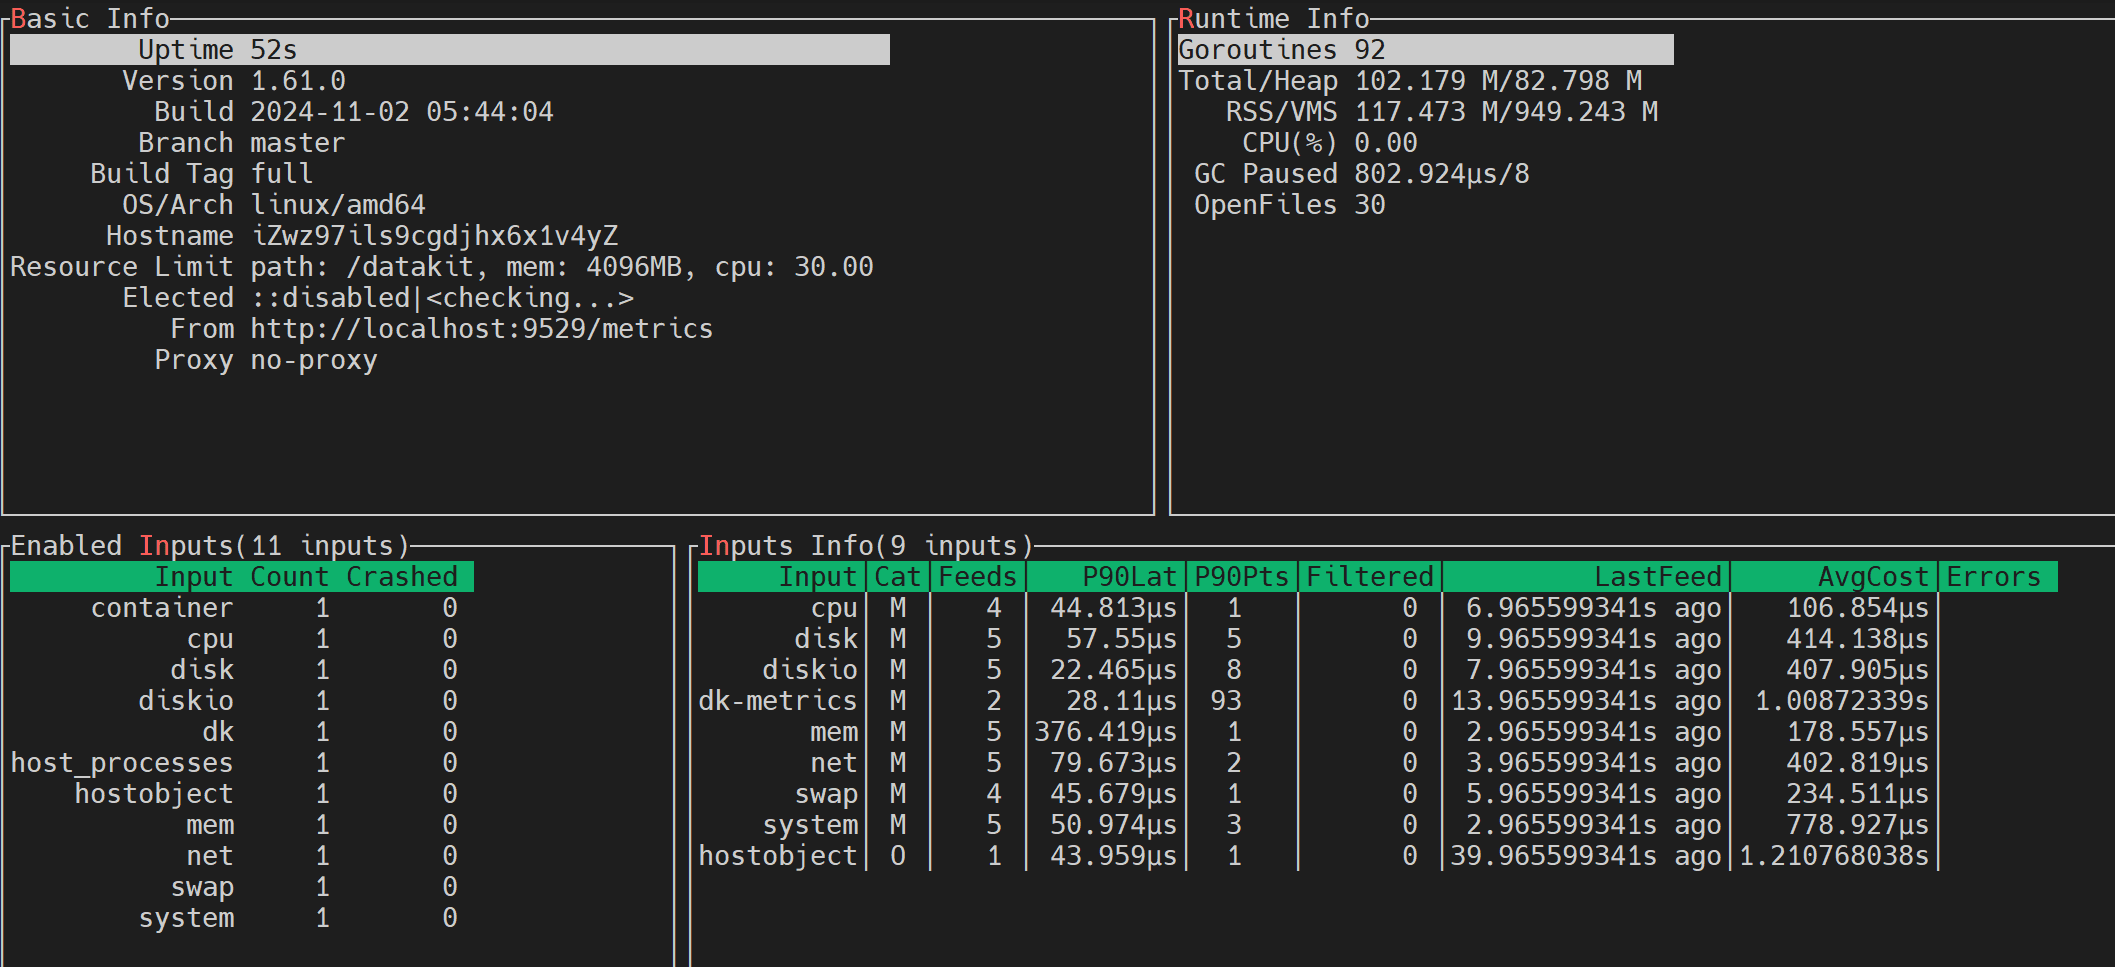Click the LastFeed column header

pos(1657,577)
